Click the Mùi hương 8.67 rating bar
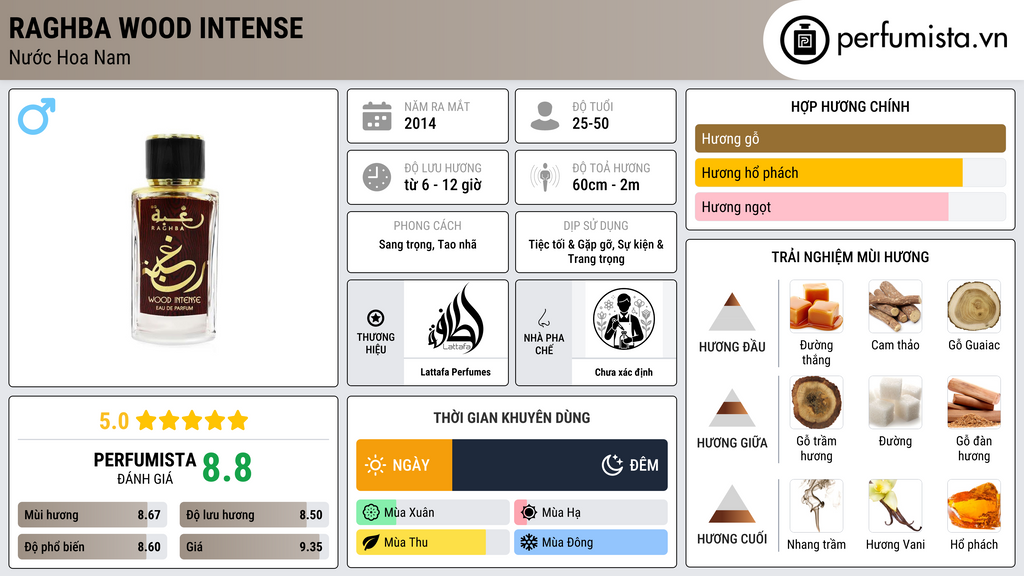The width and height of the screenshot is (1024, 576). tap(92, 515)
